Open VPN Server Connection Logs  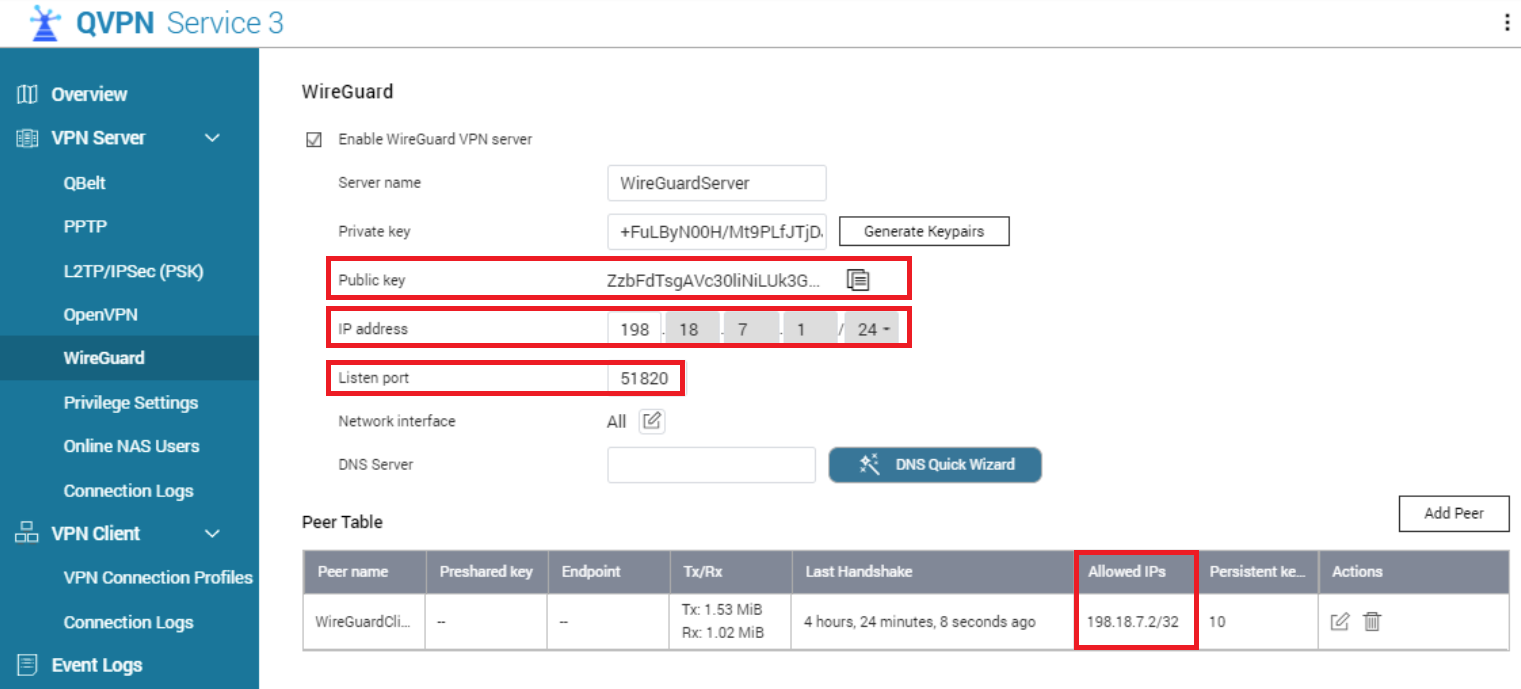click(129, 490)
